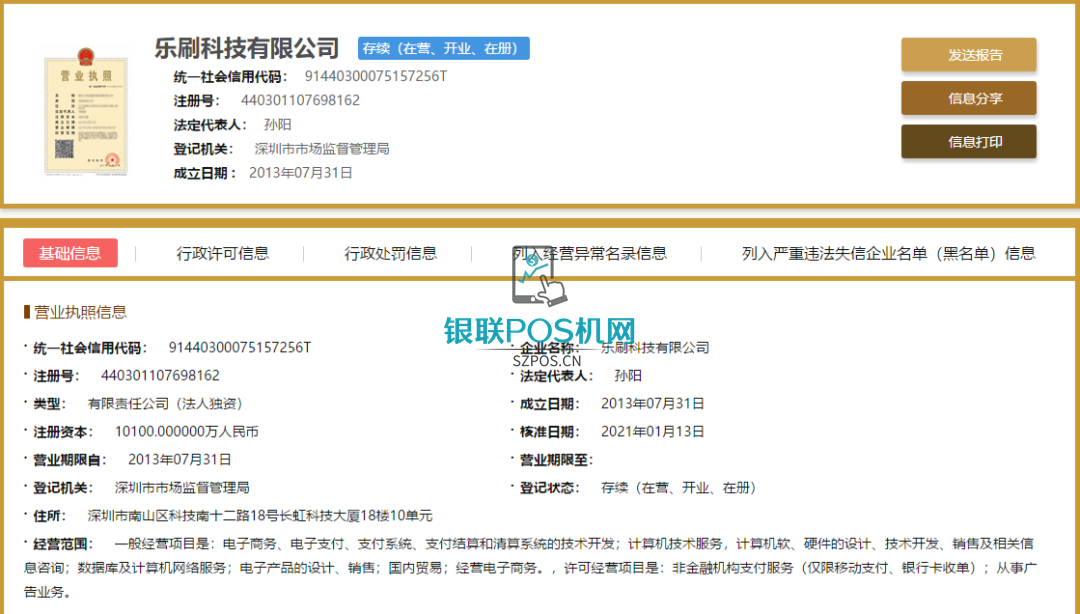Click the header card date 2013年07月31日

coord(300,173)
